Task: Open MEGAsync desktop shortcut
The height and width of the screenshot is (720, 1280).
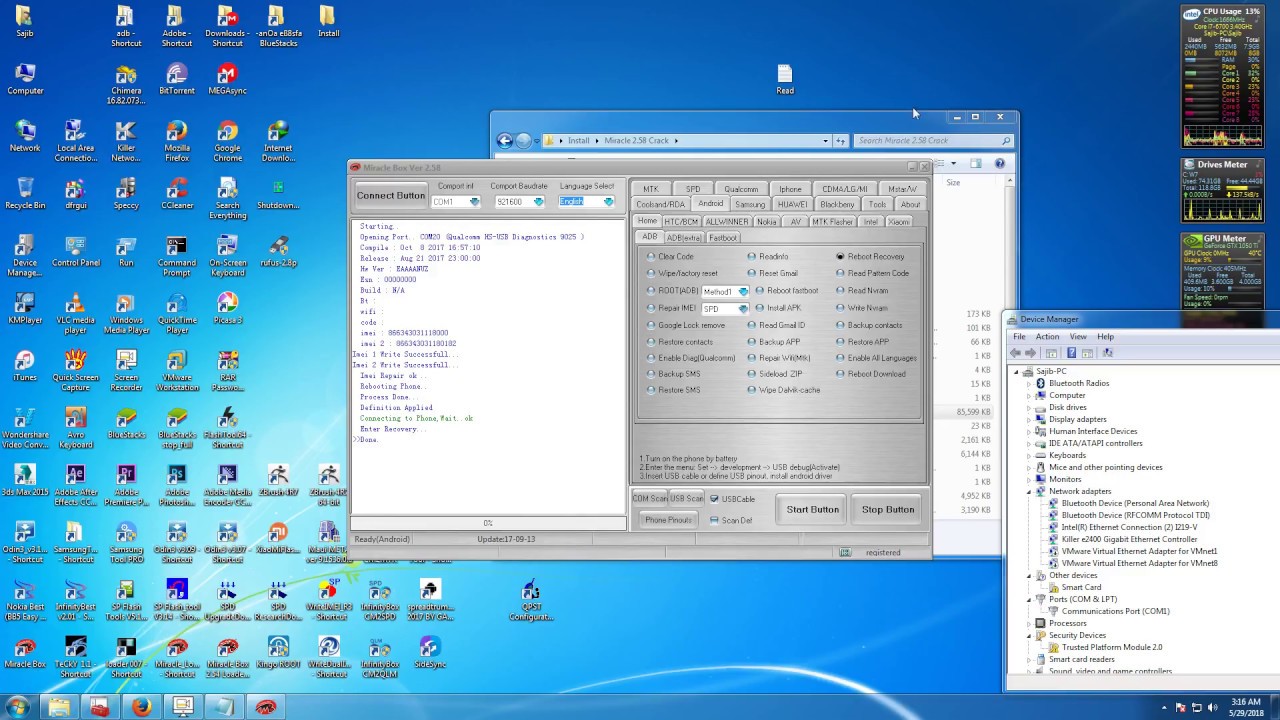Action: coord(227,79)
